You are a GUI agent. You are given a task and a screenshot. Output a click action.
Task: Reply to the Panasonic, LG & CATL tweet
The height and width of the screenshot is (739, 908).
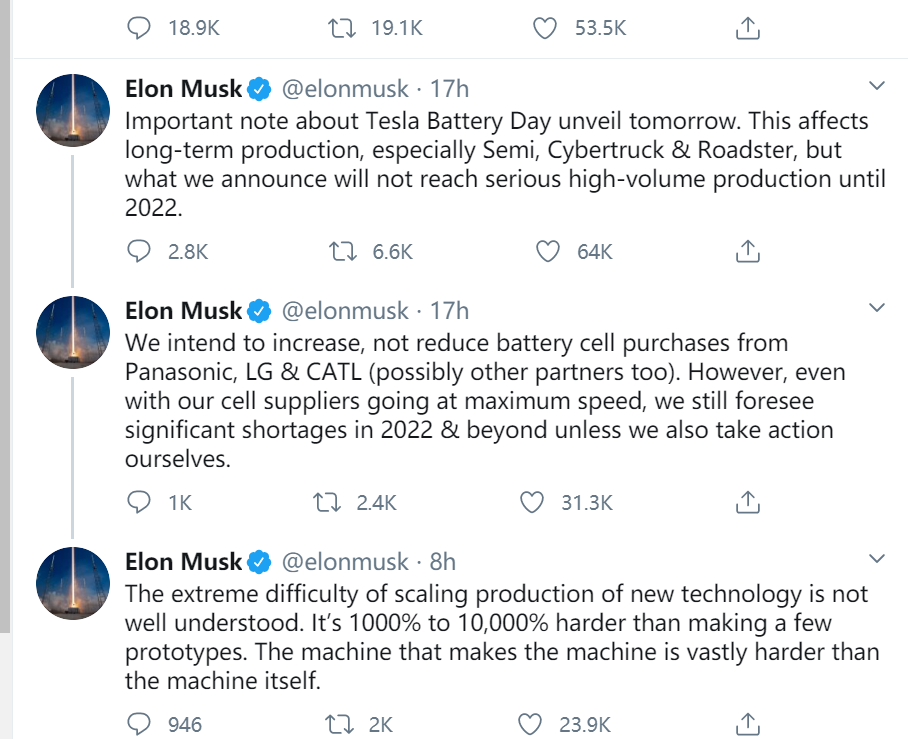[x=140, y=501]
